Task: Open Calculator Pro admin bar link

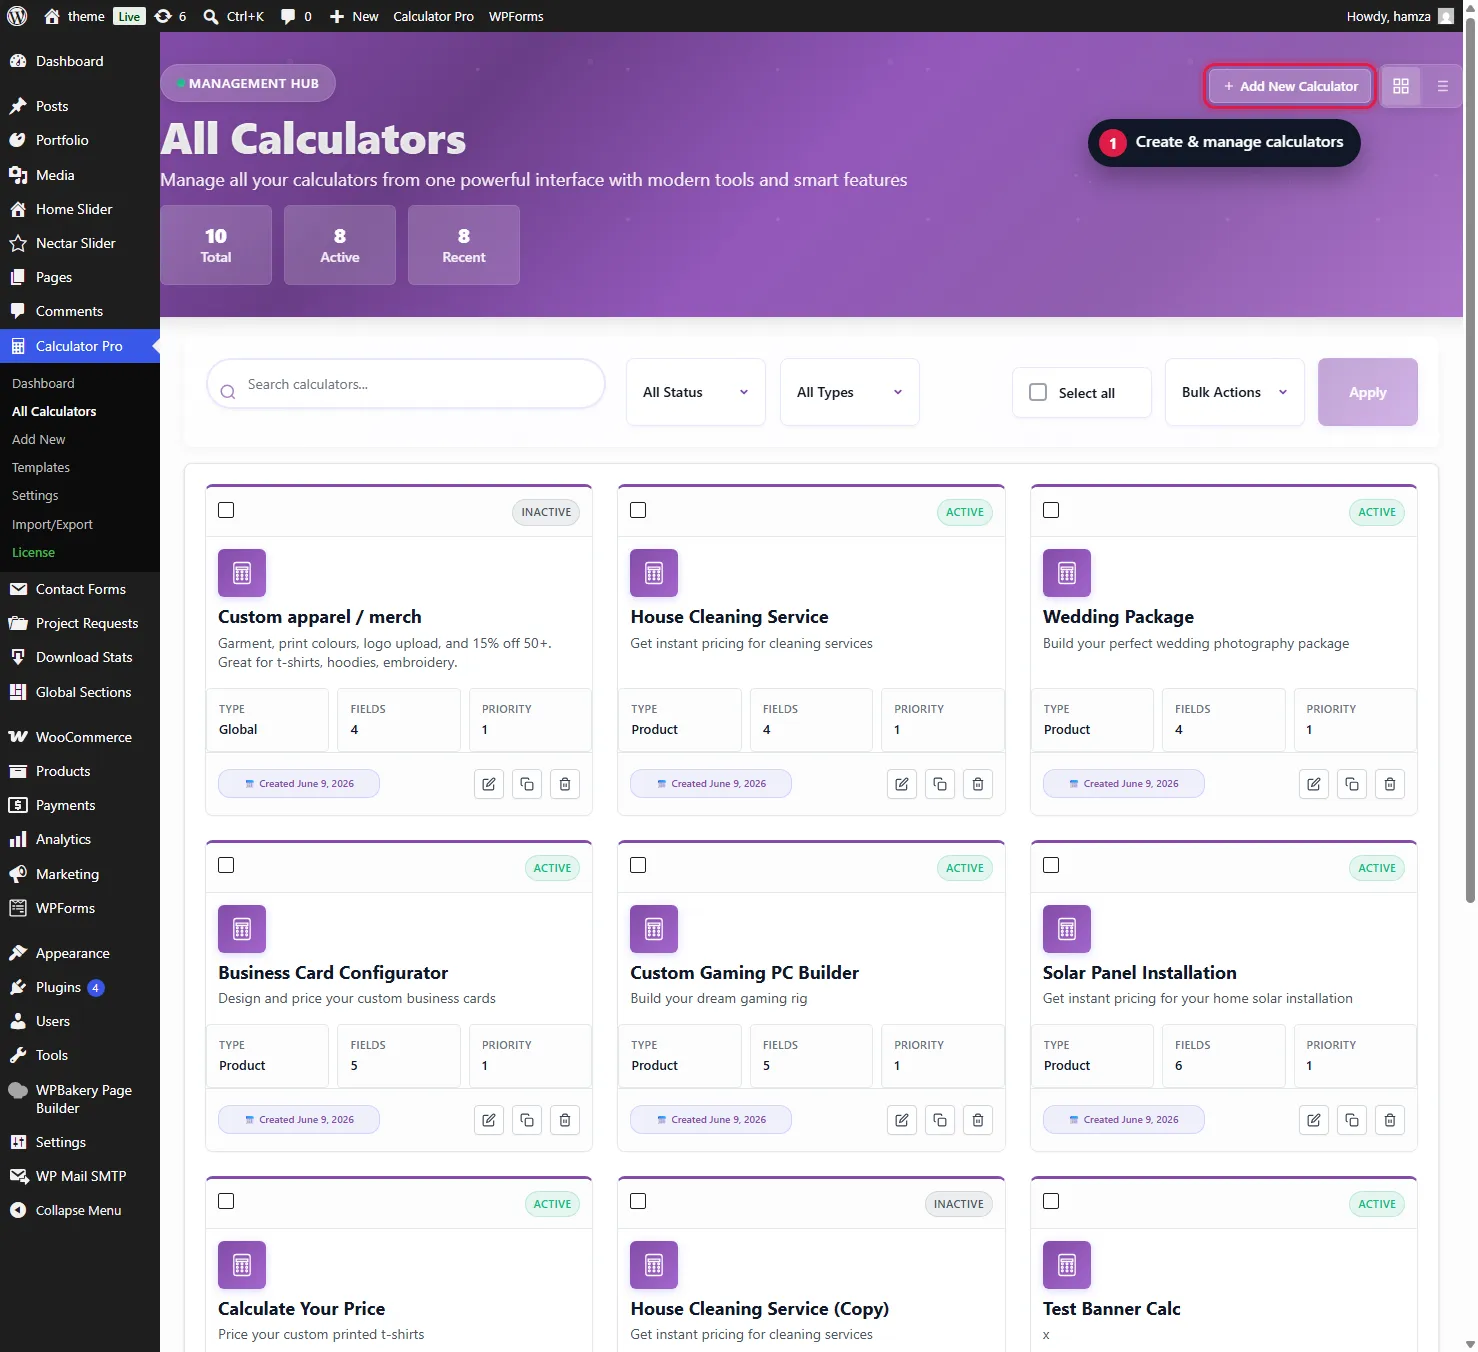Action: 433,16
